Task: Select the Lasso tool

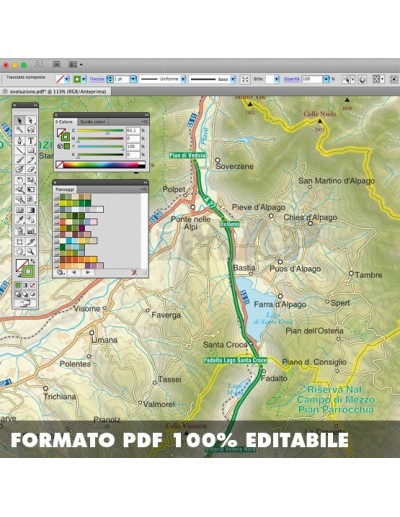Action: 31,130
